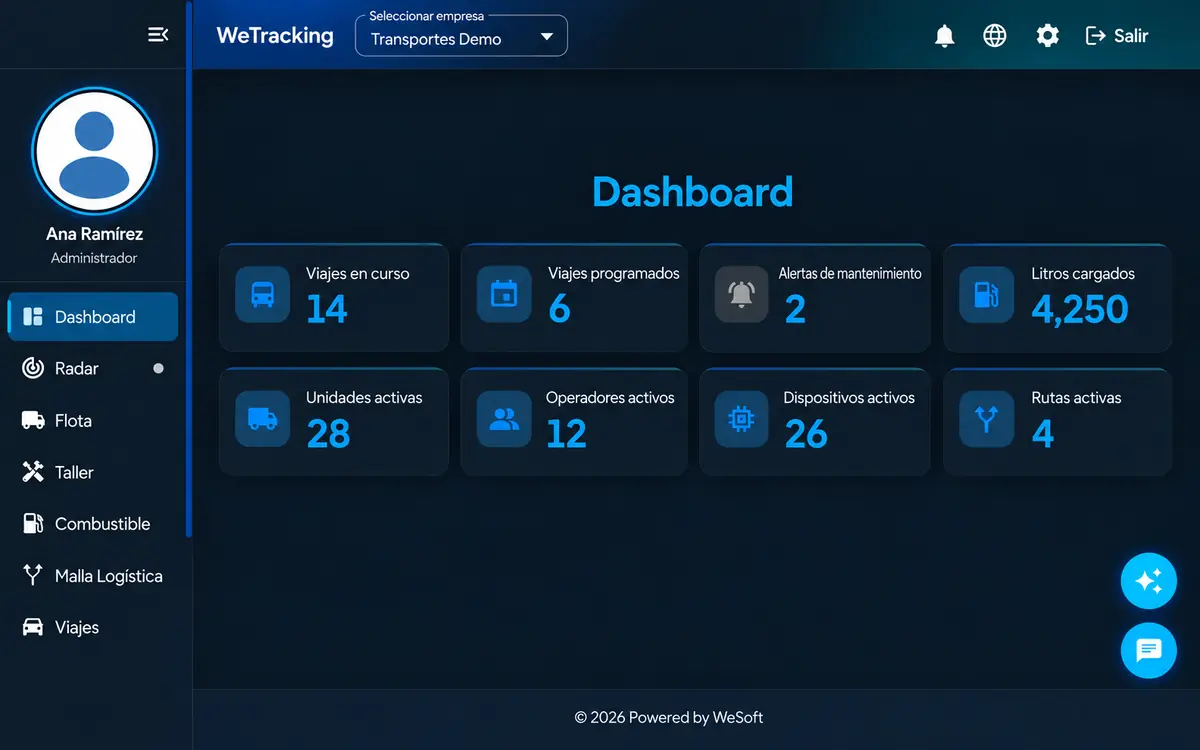Screen dimensions: 1200x750
Task: Click the Dispositivos activos value 26
Action: point(806,433)
